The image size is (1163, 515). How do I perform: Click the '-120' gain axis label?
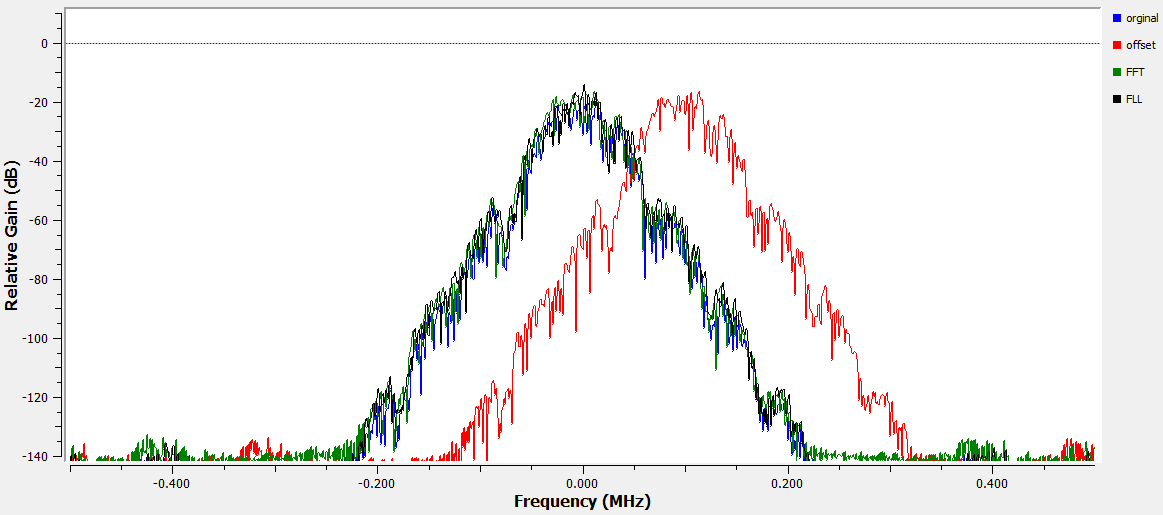36,398
